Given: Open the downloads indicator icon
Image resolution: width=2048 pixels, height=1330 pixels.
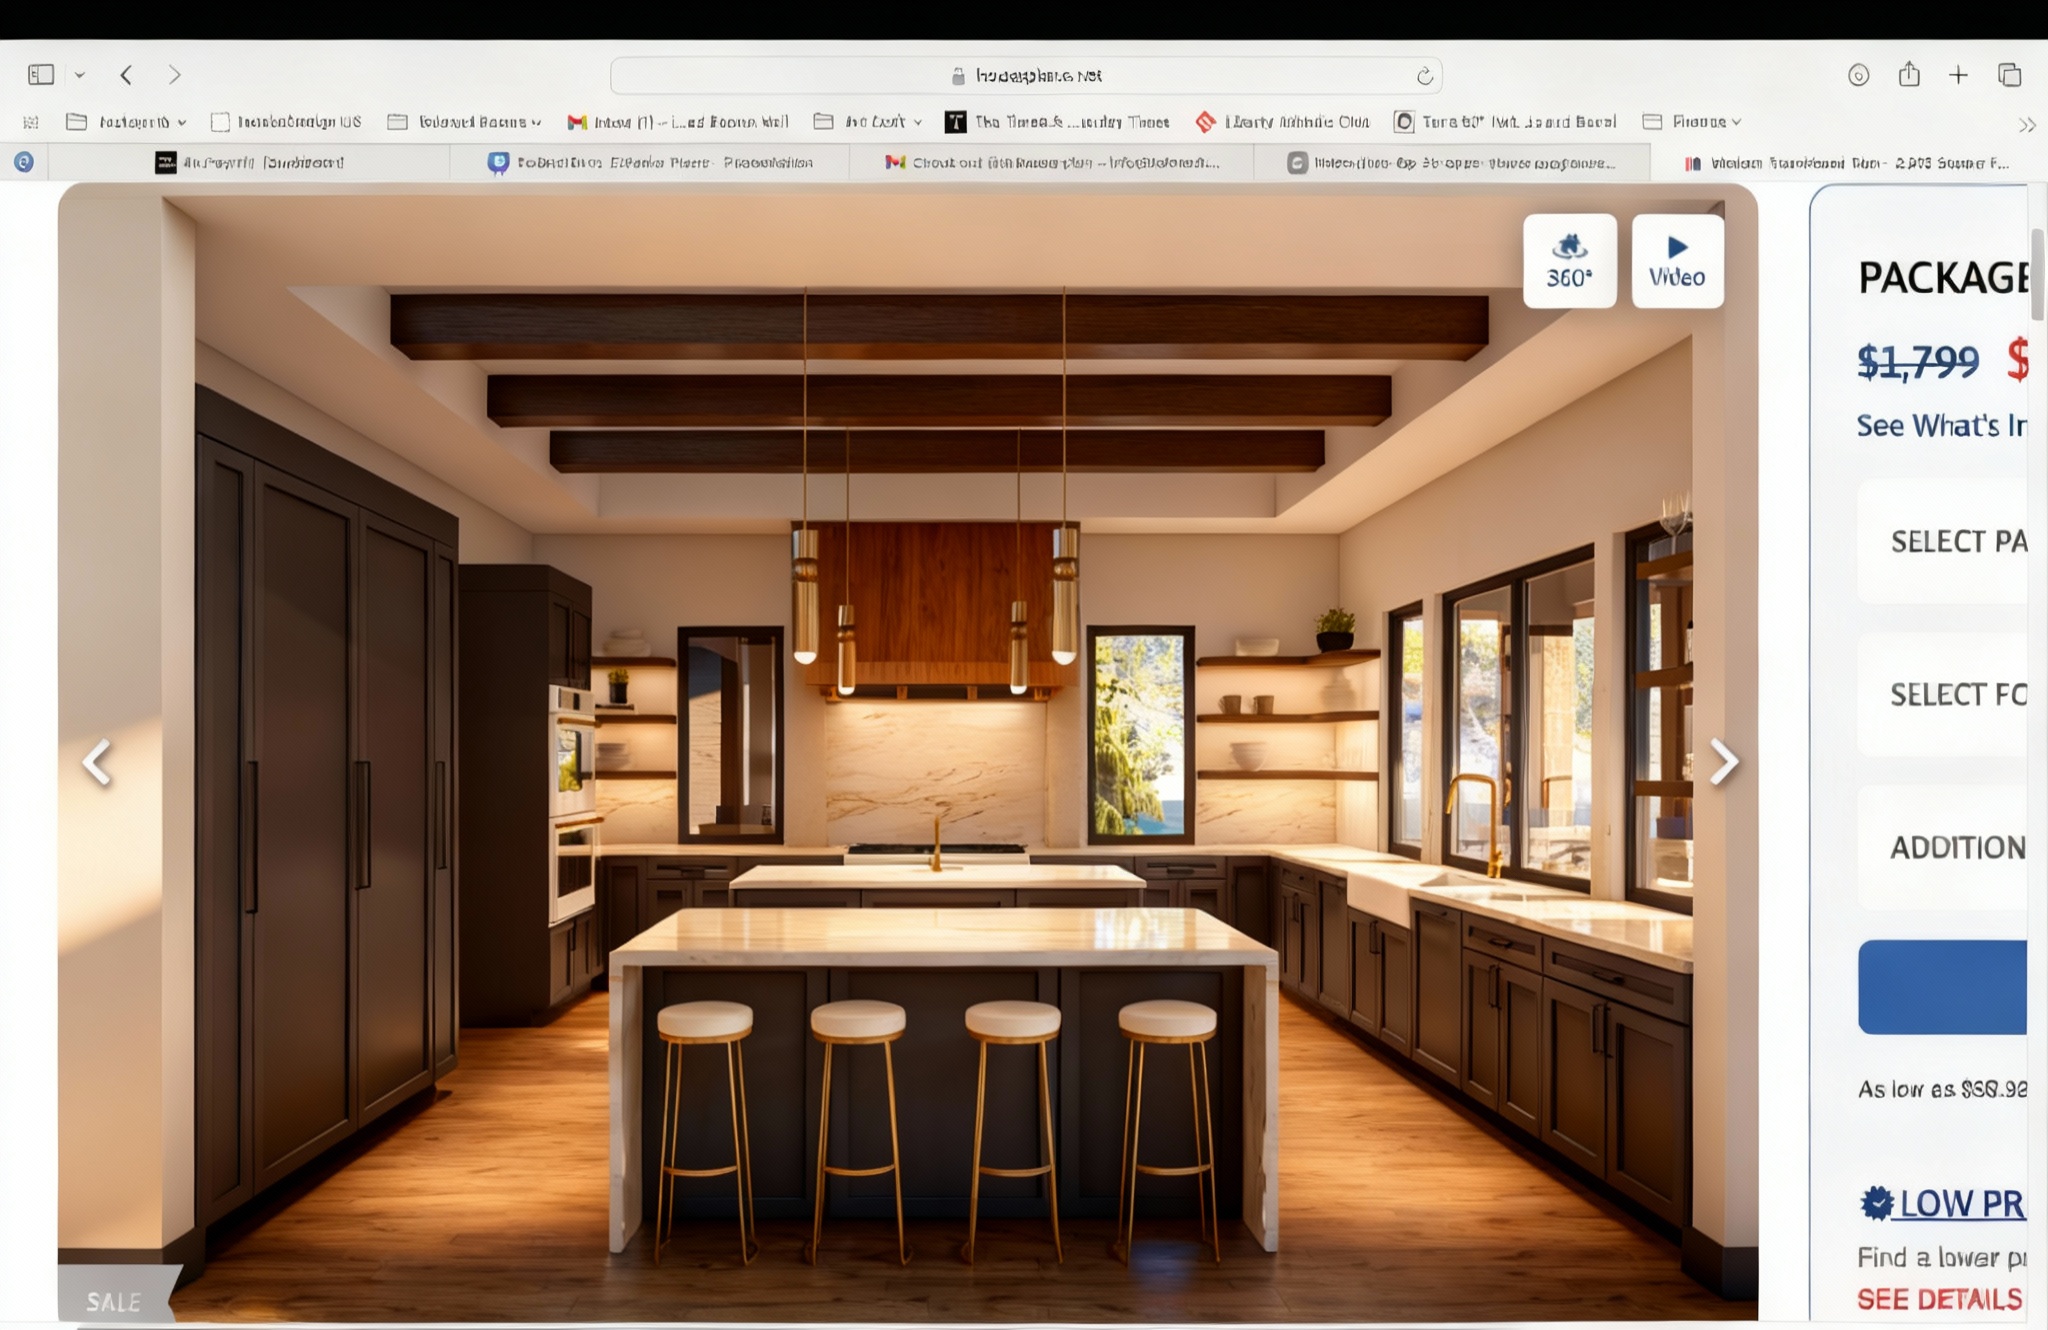Looking at the screenshot, I should point(1858,75).
